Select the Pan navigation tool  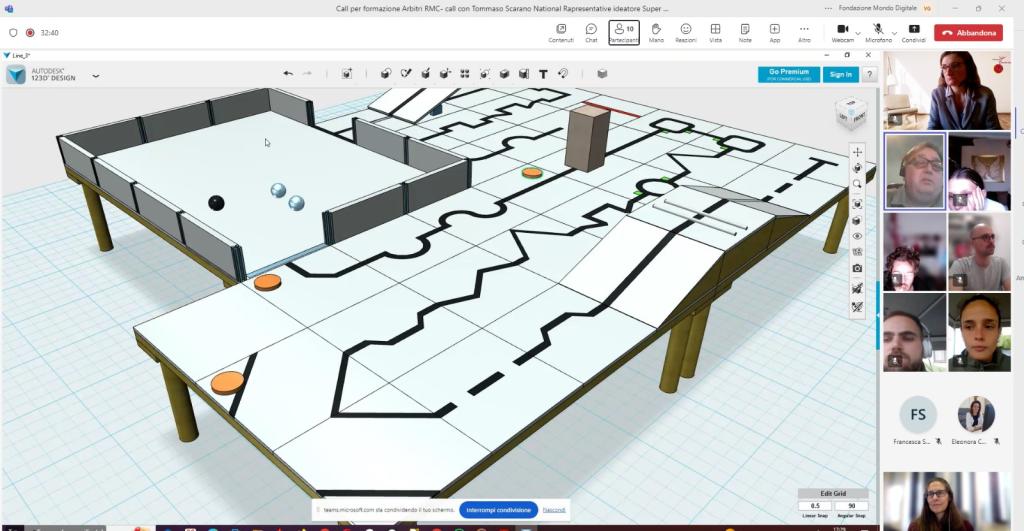pyautogui.click(x=857, y=152)
